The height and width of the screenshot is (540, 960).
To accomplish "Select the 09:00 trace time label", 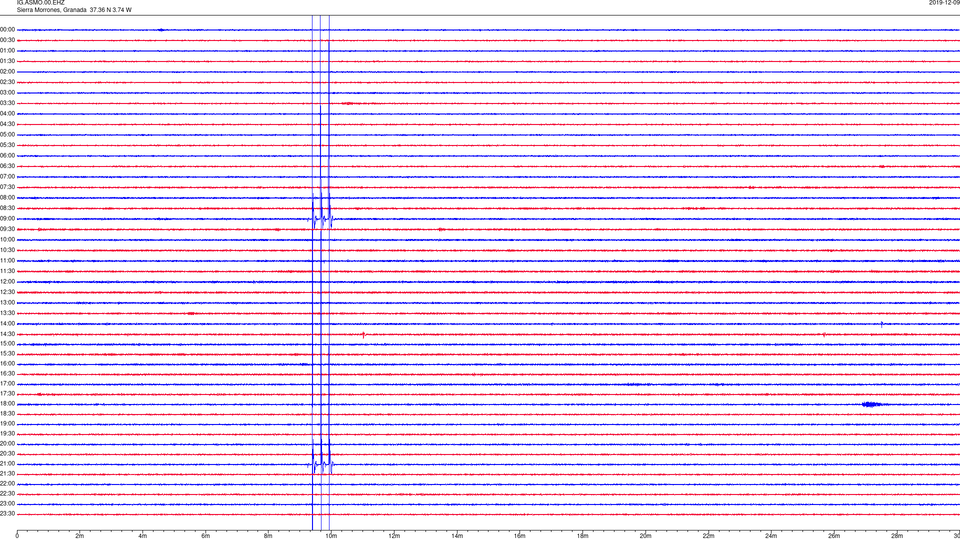I will point(7,219).
